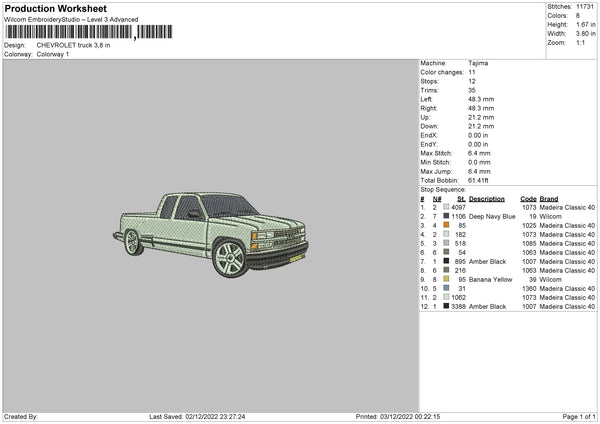600x424 pixels.
Task: Click the Banana Yellow color swatch
Action: 445,279
